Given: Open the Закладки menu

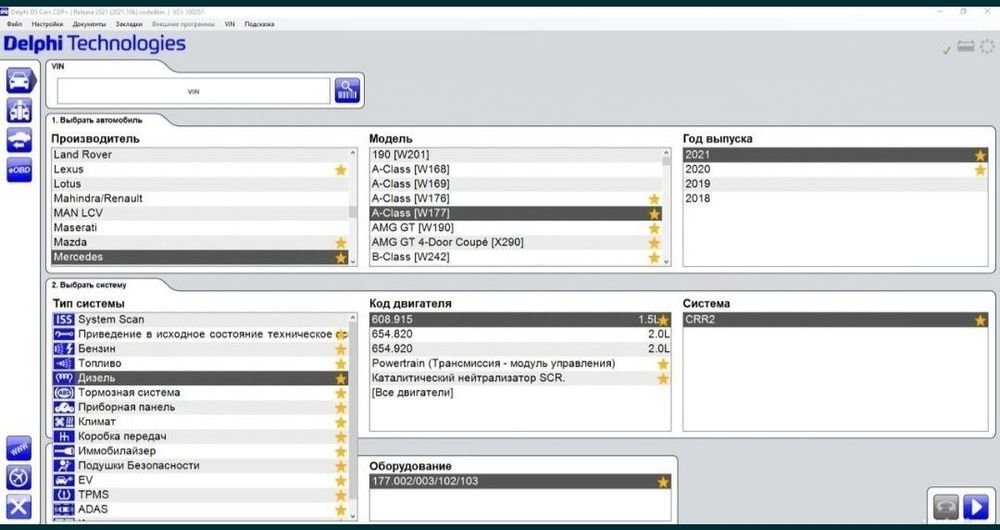Looking at the screenshot, I should (x=129, y=24).
